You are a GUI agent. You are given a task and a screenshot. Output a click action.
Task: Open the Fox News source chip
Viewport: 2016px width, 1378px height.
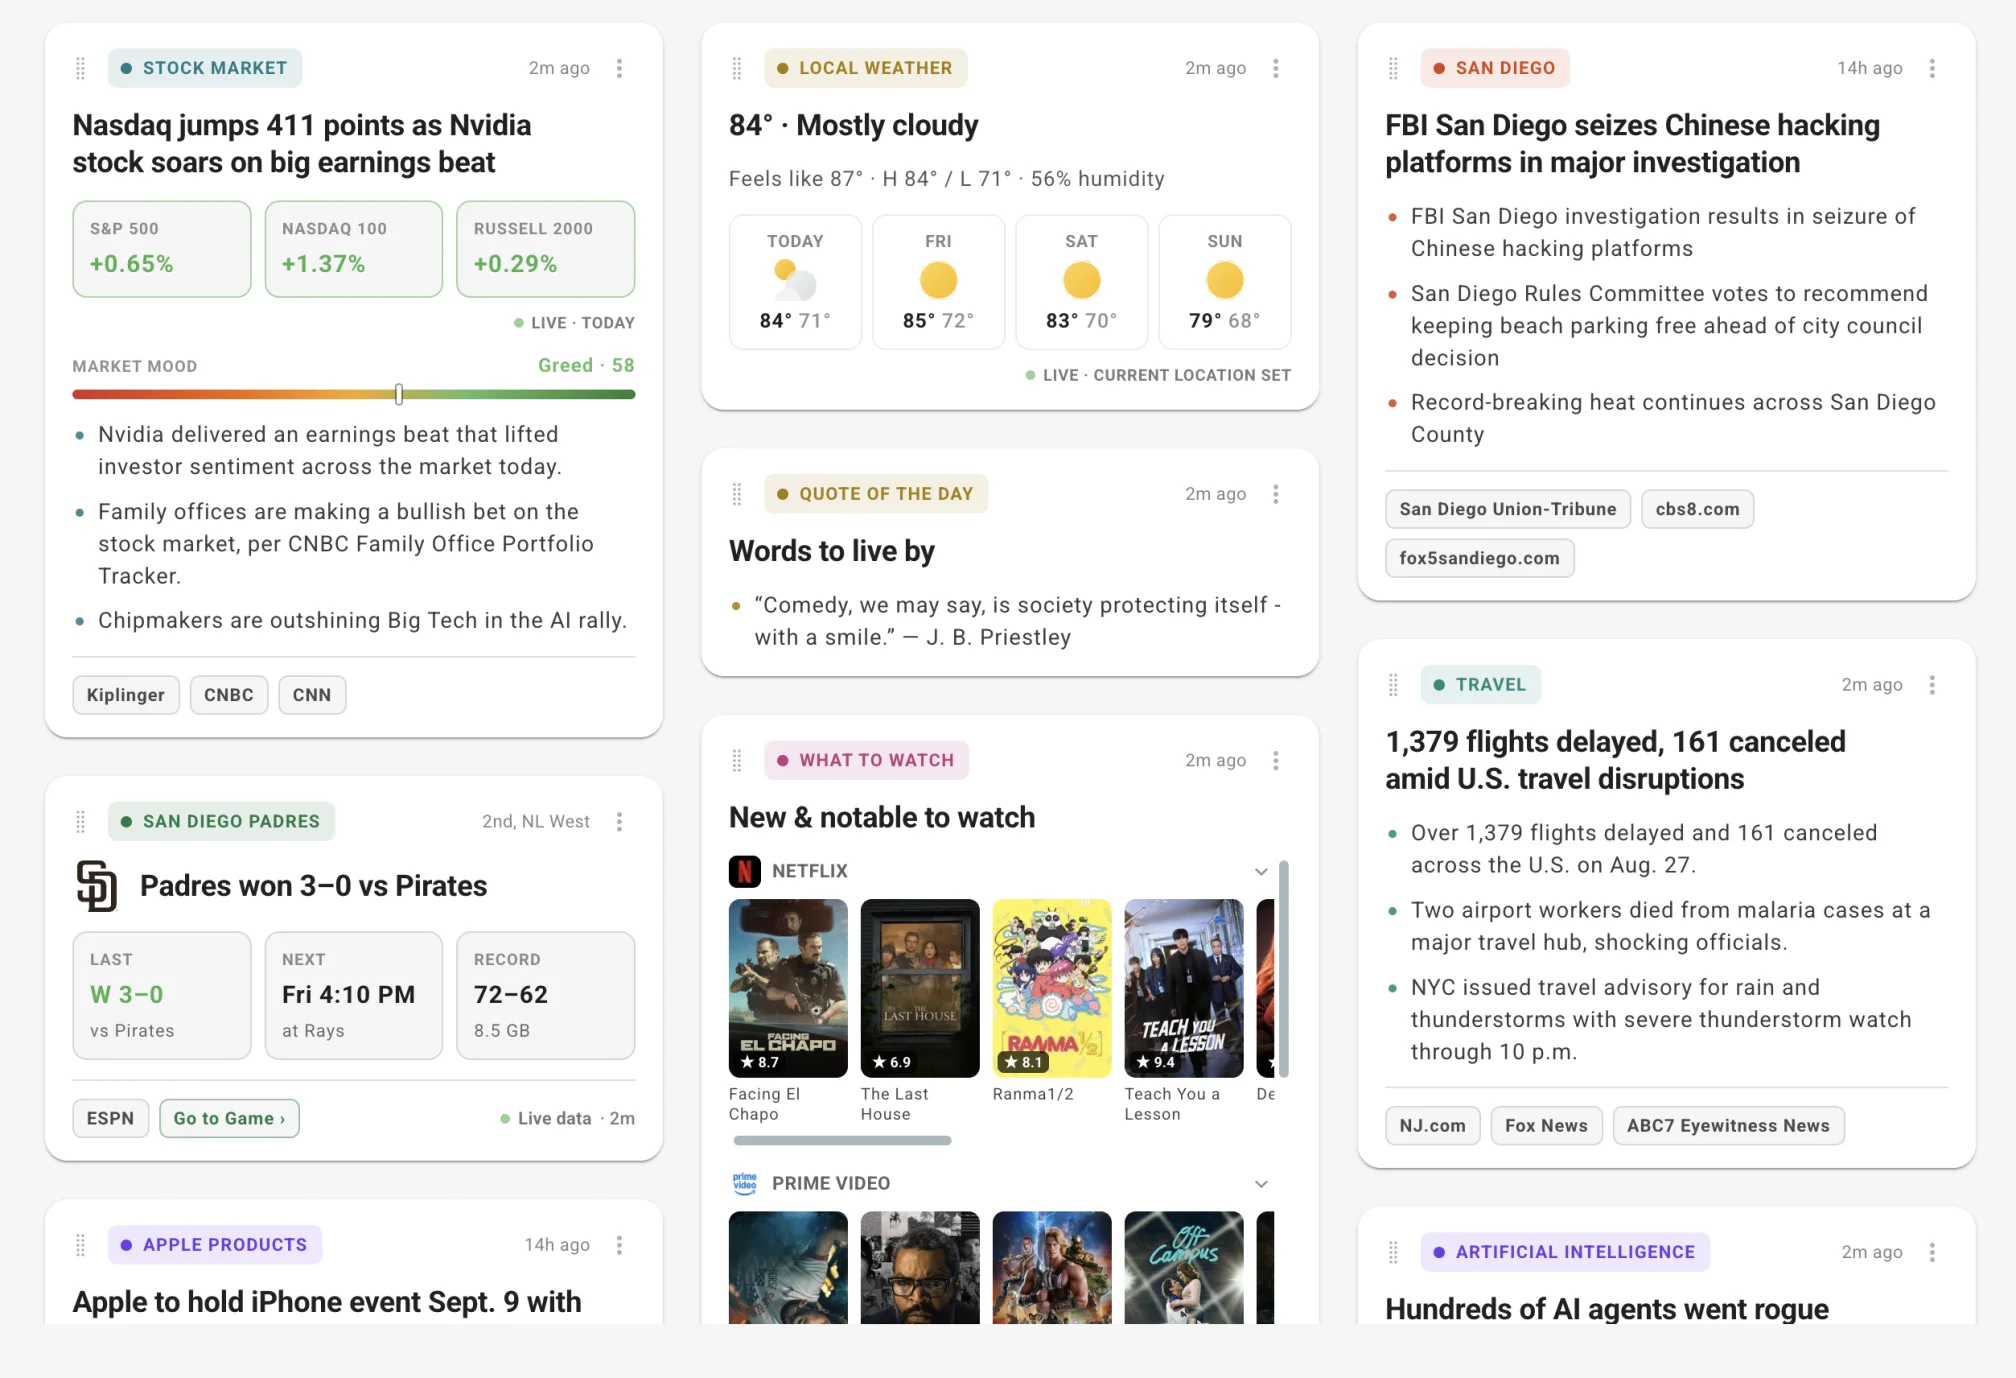click(1546, 1126)
